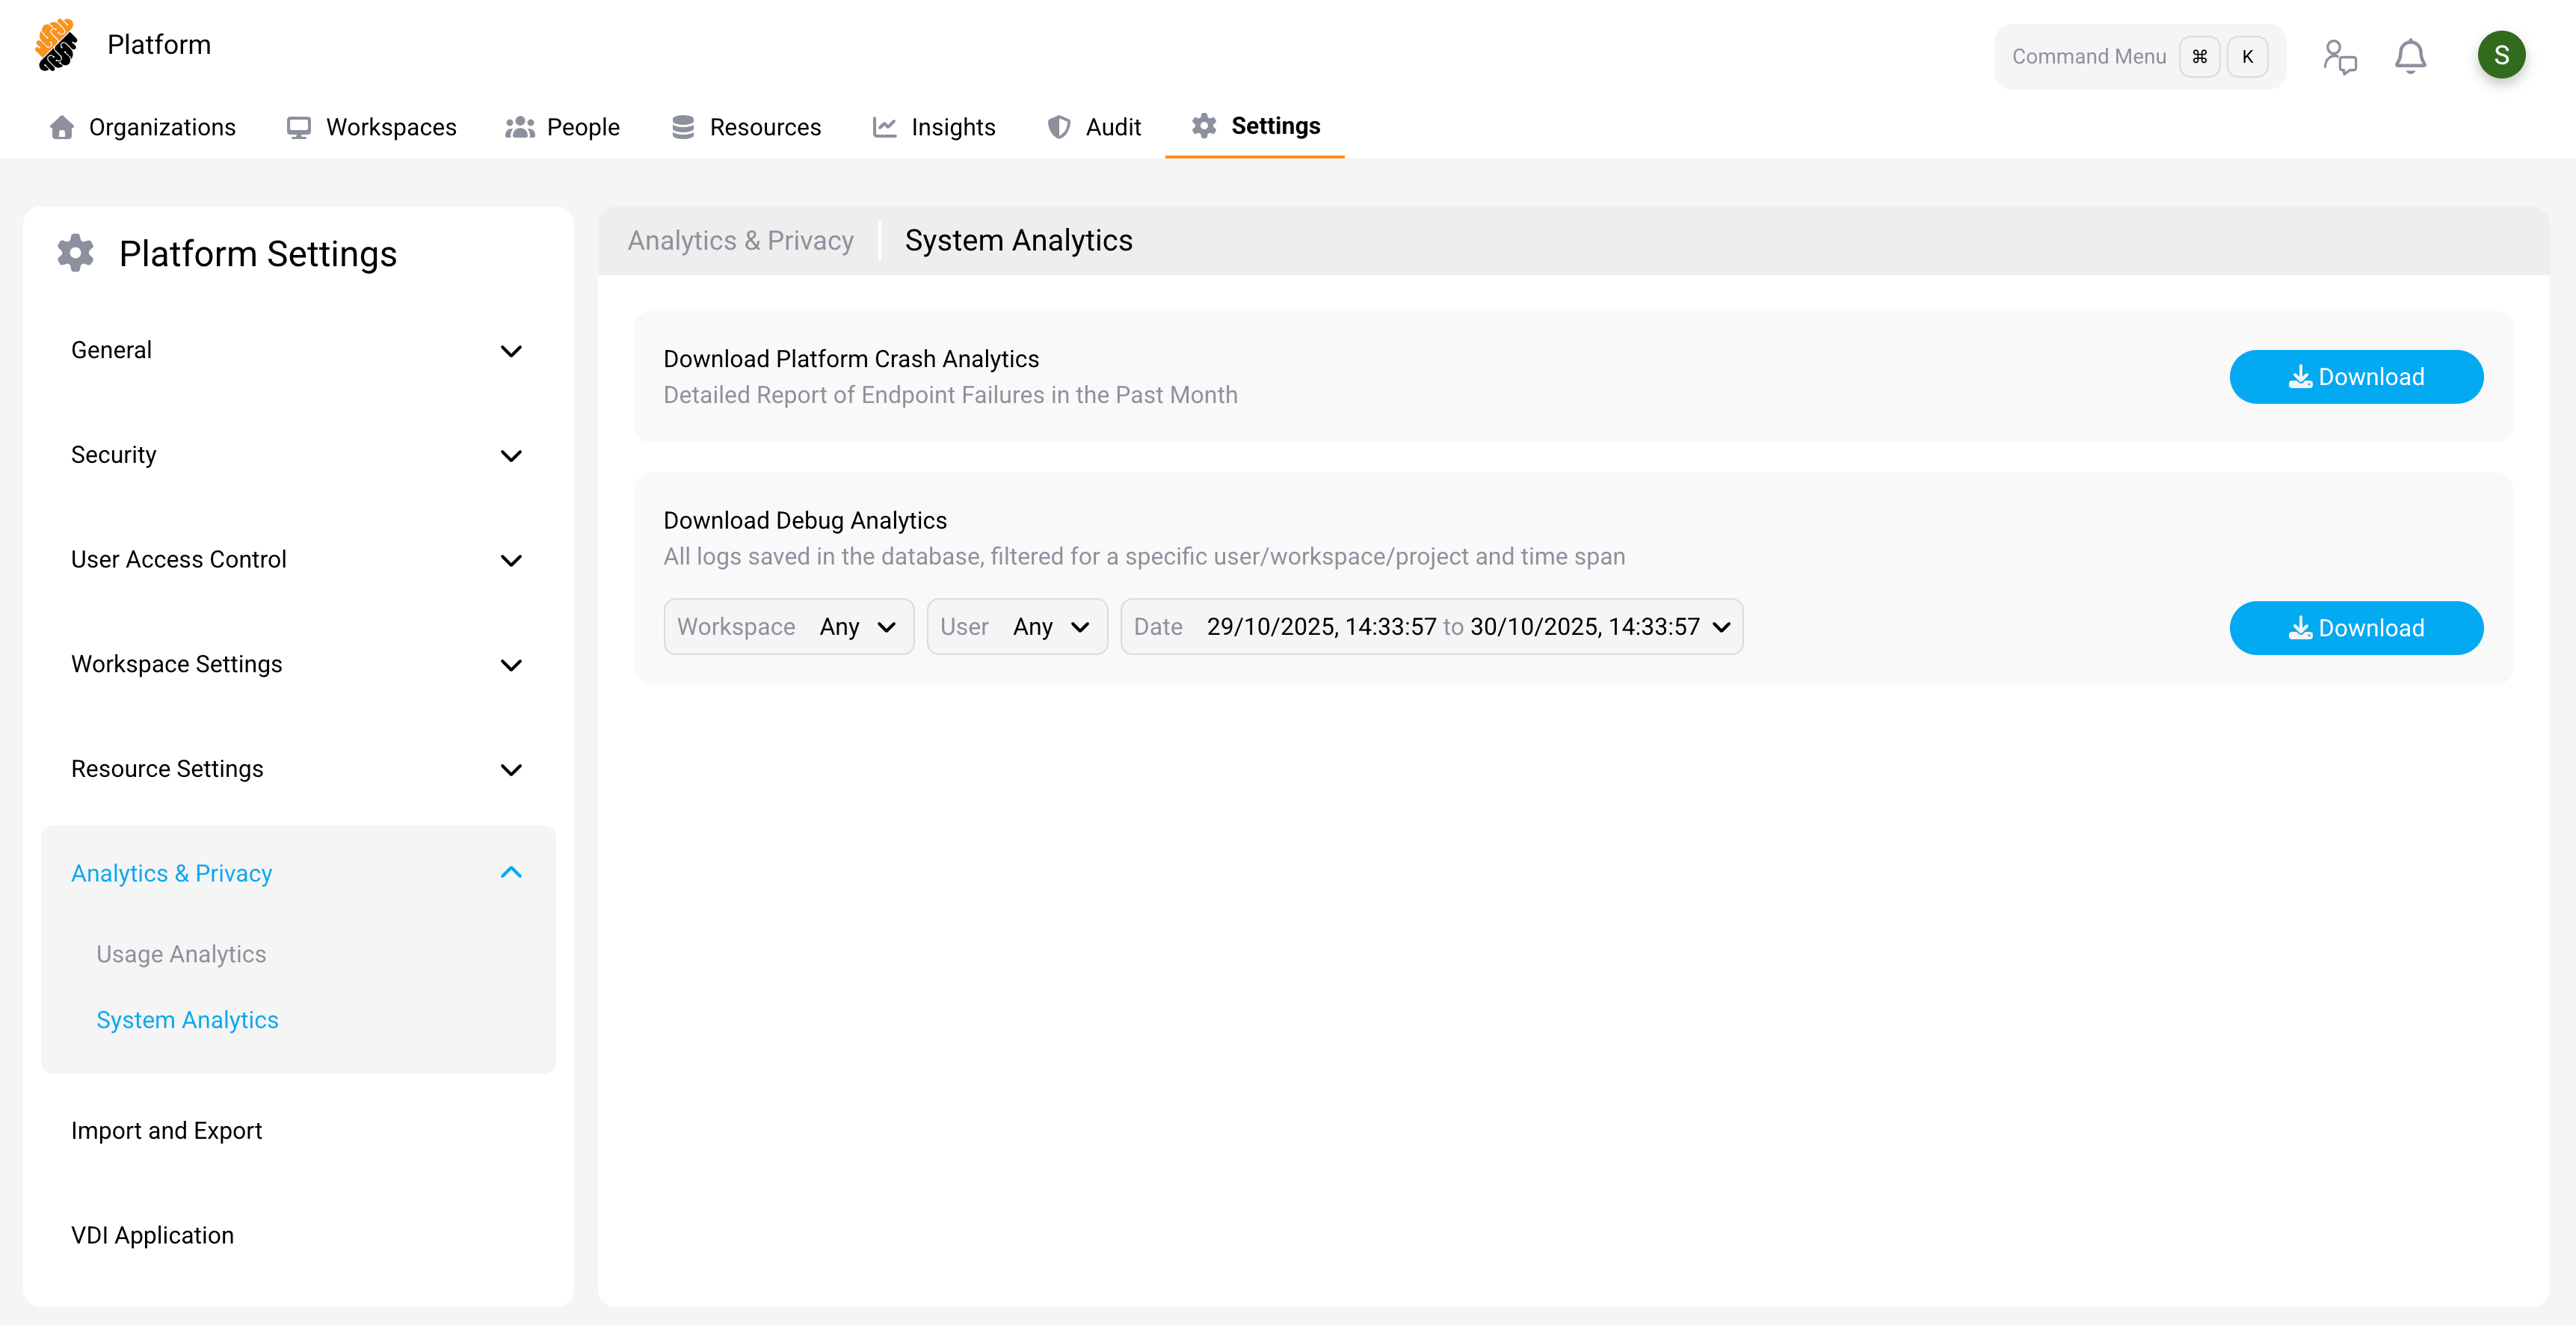Switch to the Workspaces tab

coord(371,127)
